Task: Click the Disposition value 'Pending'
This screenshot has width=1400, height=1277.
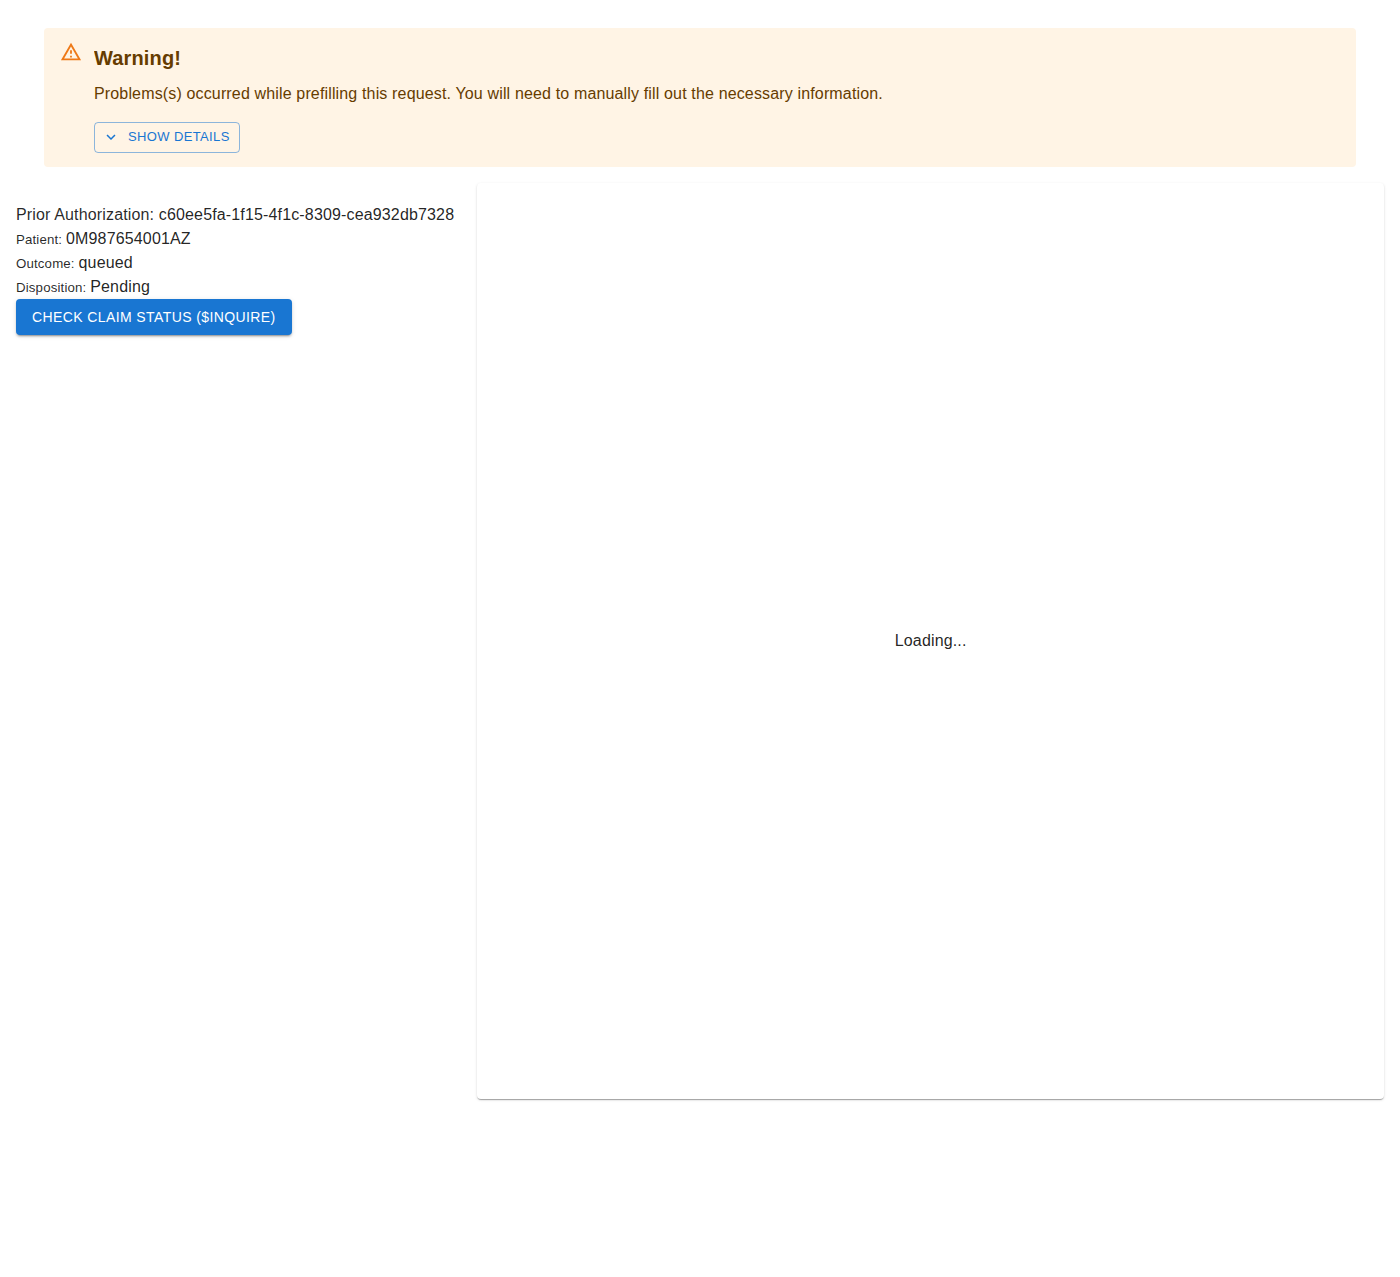Action: 120,287
